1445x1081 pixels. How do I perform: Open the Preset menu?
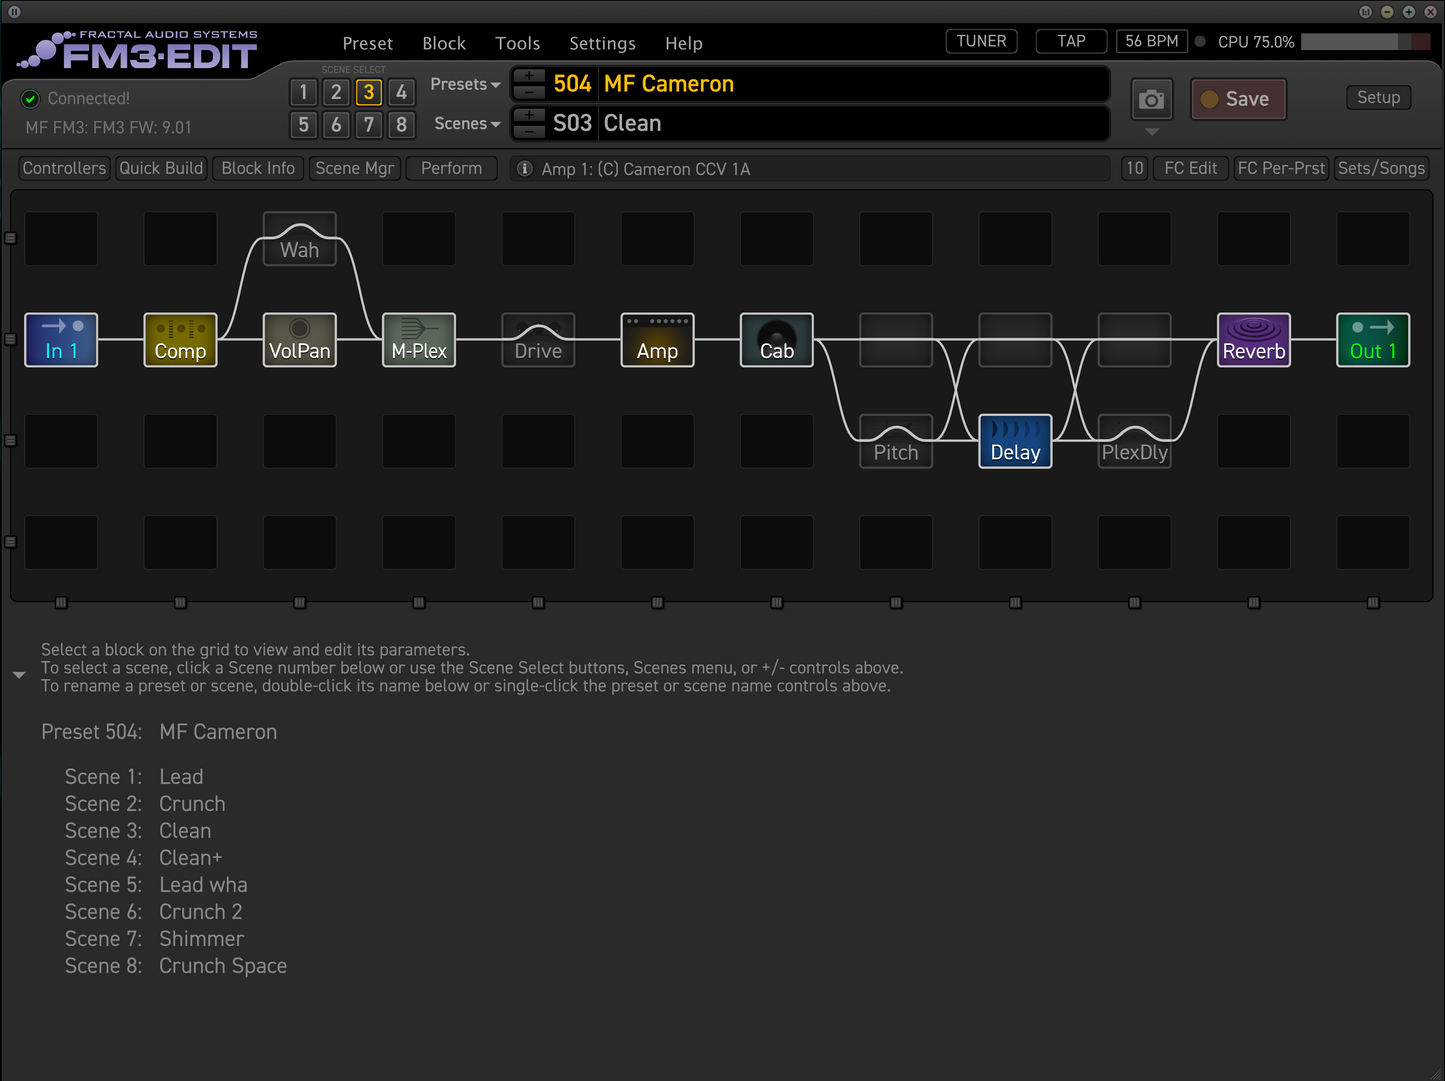(367, 43)
